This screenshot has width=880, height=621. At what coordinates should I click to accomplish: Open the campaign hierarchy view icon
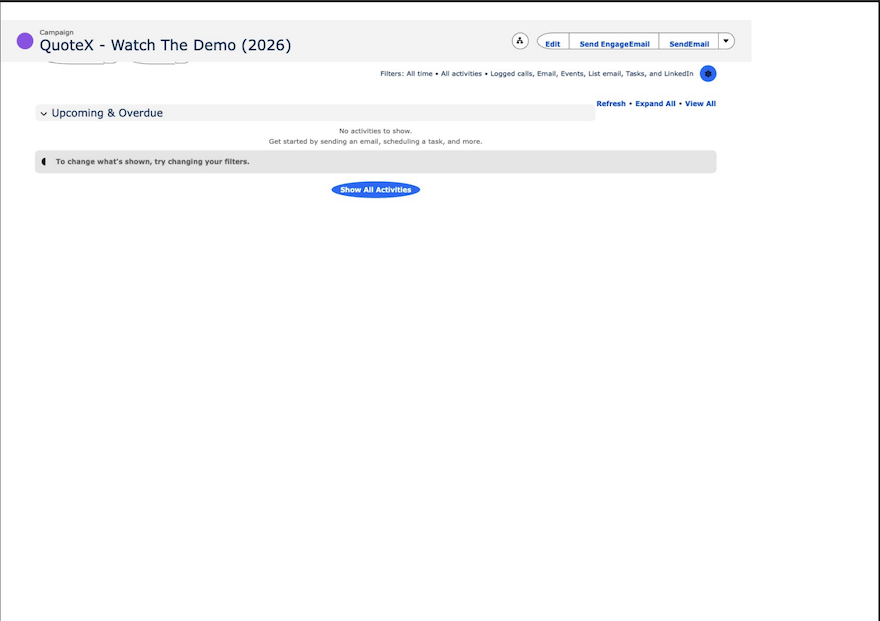pyautogui.click(x=520, y=41)
